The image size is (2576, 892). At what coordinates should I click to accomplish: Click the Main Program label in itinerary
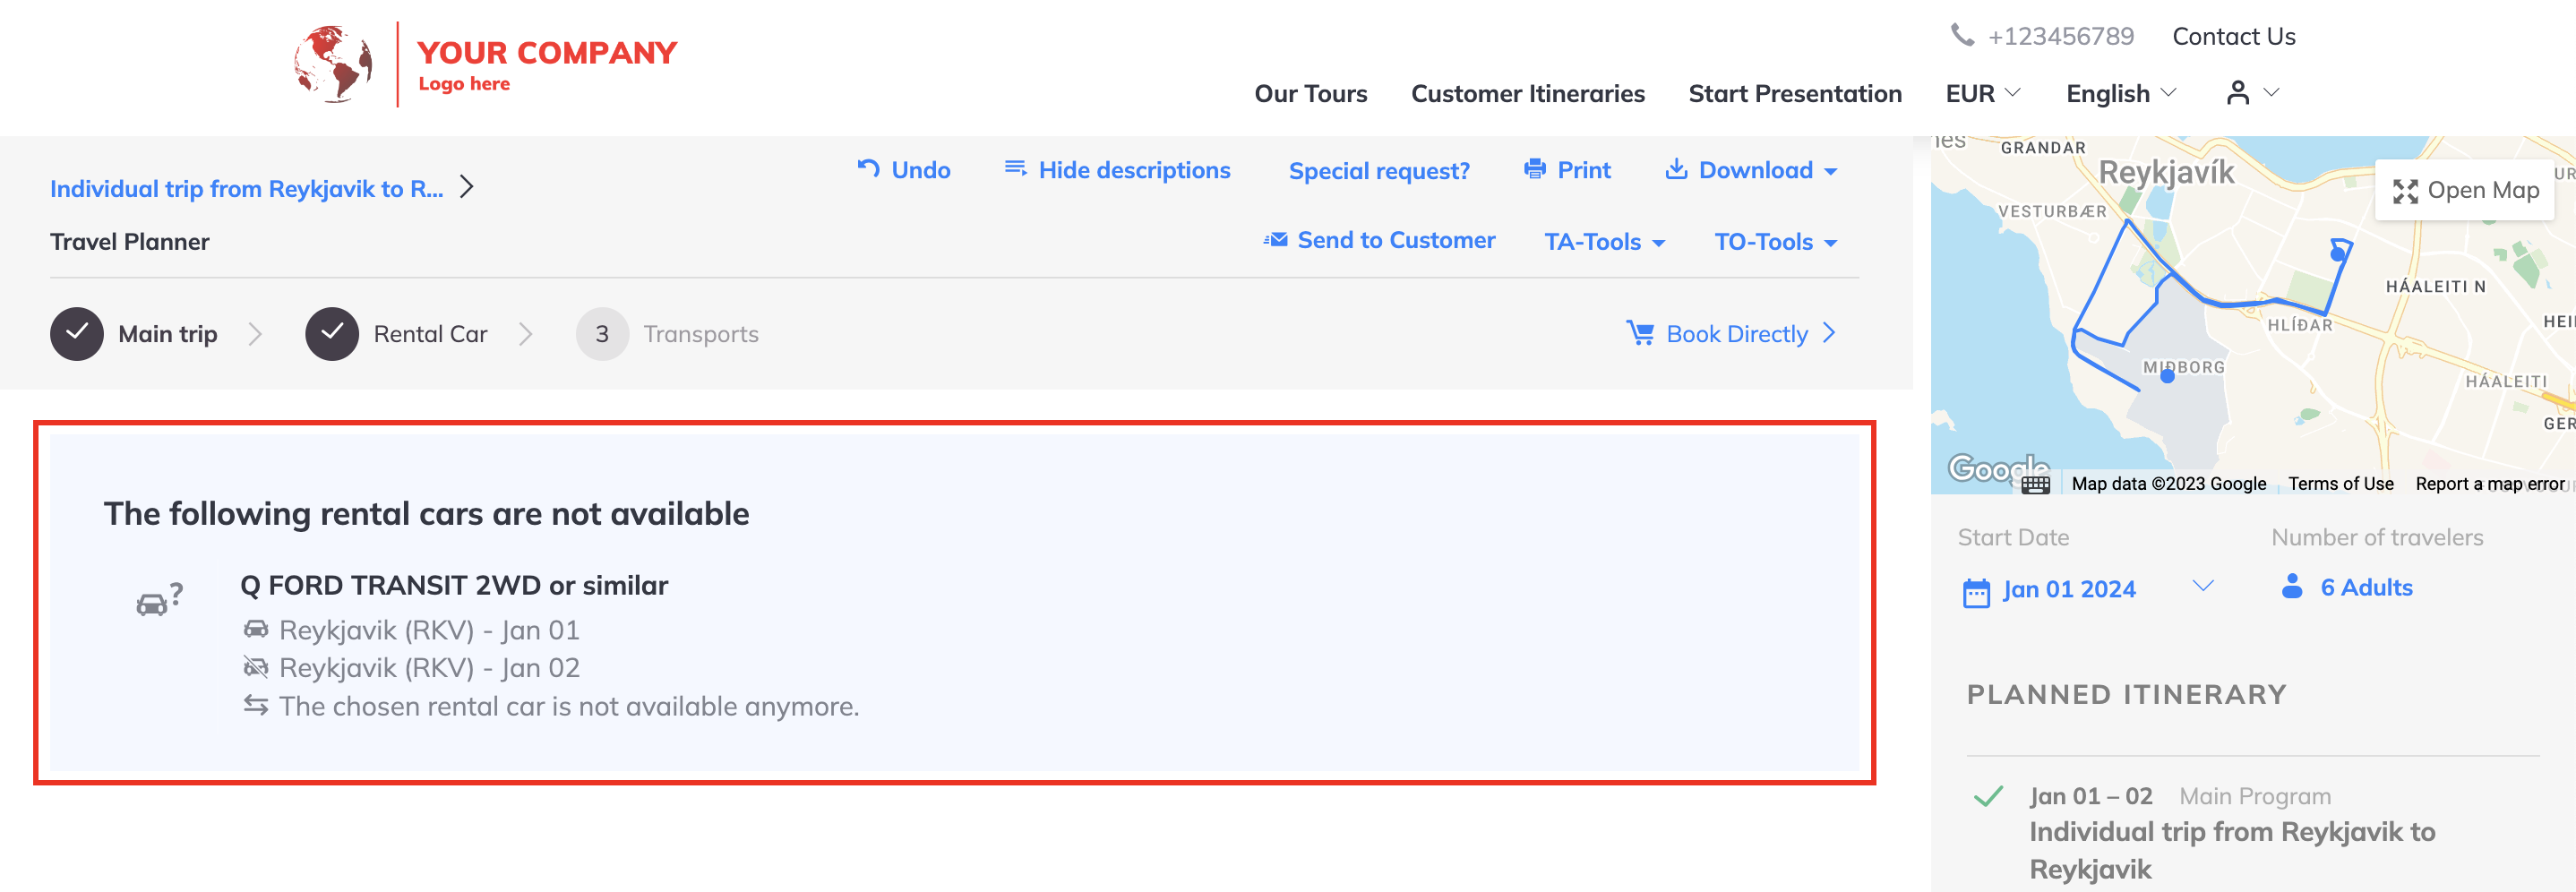[2254, 796]
